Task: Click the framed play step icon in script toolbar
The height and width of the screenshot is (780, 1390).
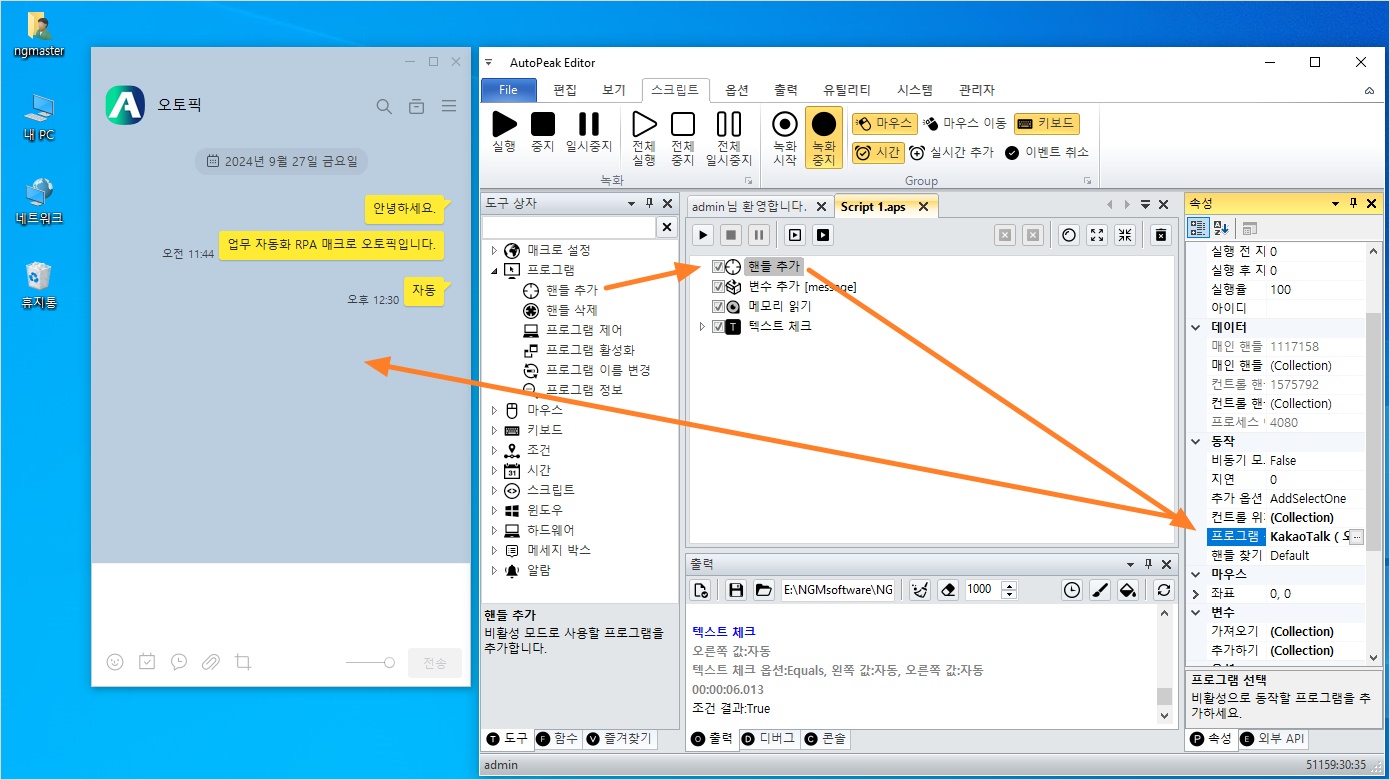Action: click(x=795, y=235)
